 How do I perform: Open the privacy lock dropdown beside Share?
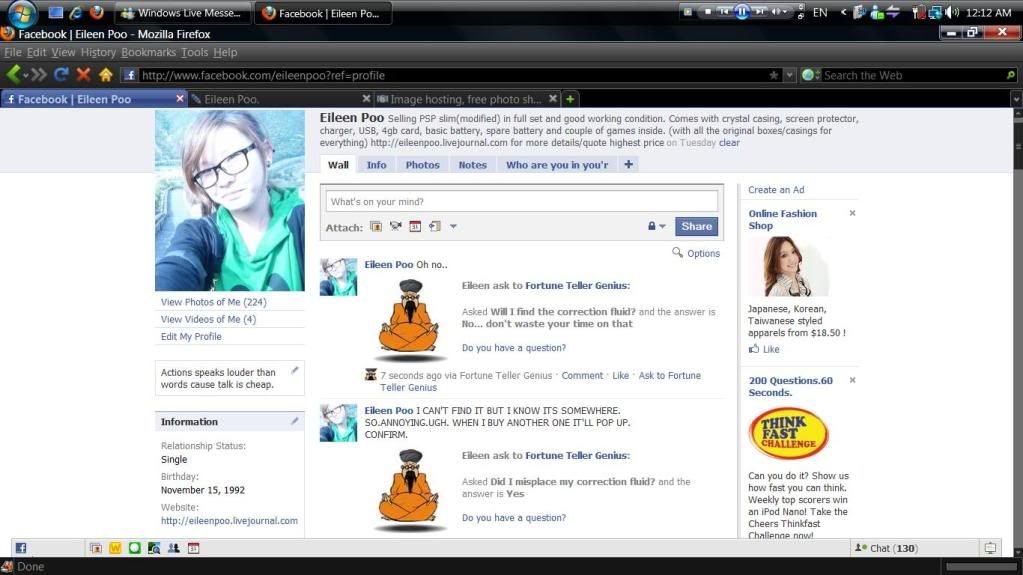[656, 226]
